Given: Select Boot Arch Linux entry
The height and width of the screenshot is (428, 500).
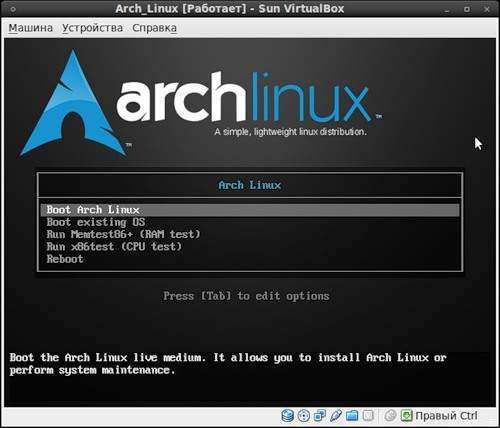Looking at the screenshot, I should pyautogui.click(x=250, y=210).
